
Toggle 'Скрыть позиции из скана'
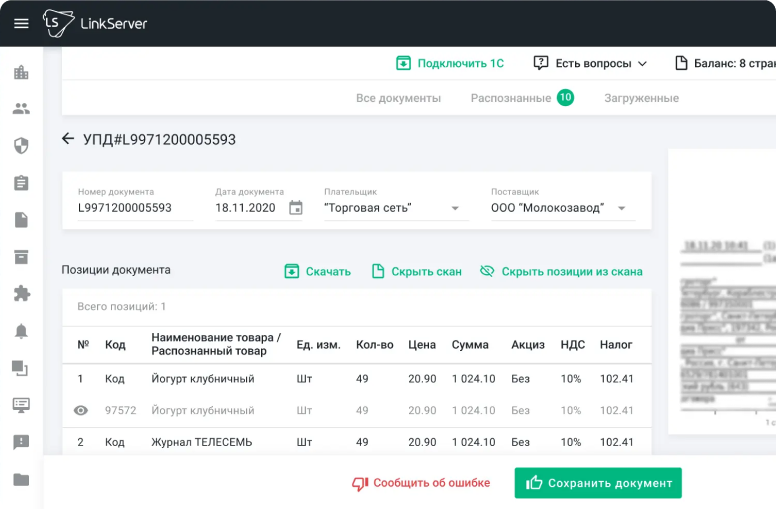(561, 271)
